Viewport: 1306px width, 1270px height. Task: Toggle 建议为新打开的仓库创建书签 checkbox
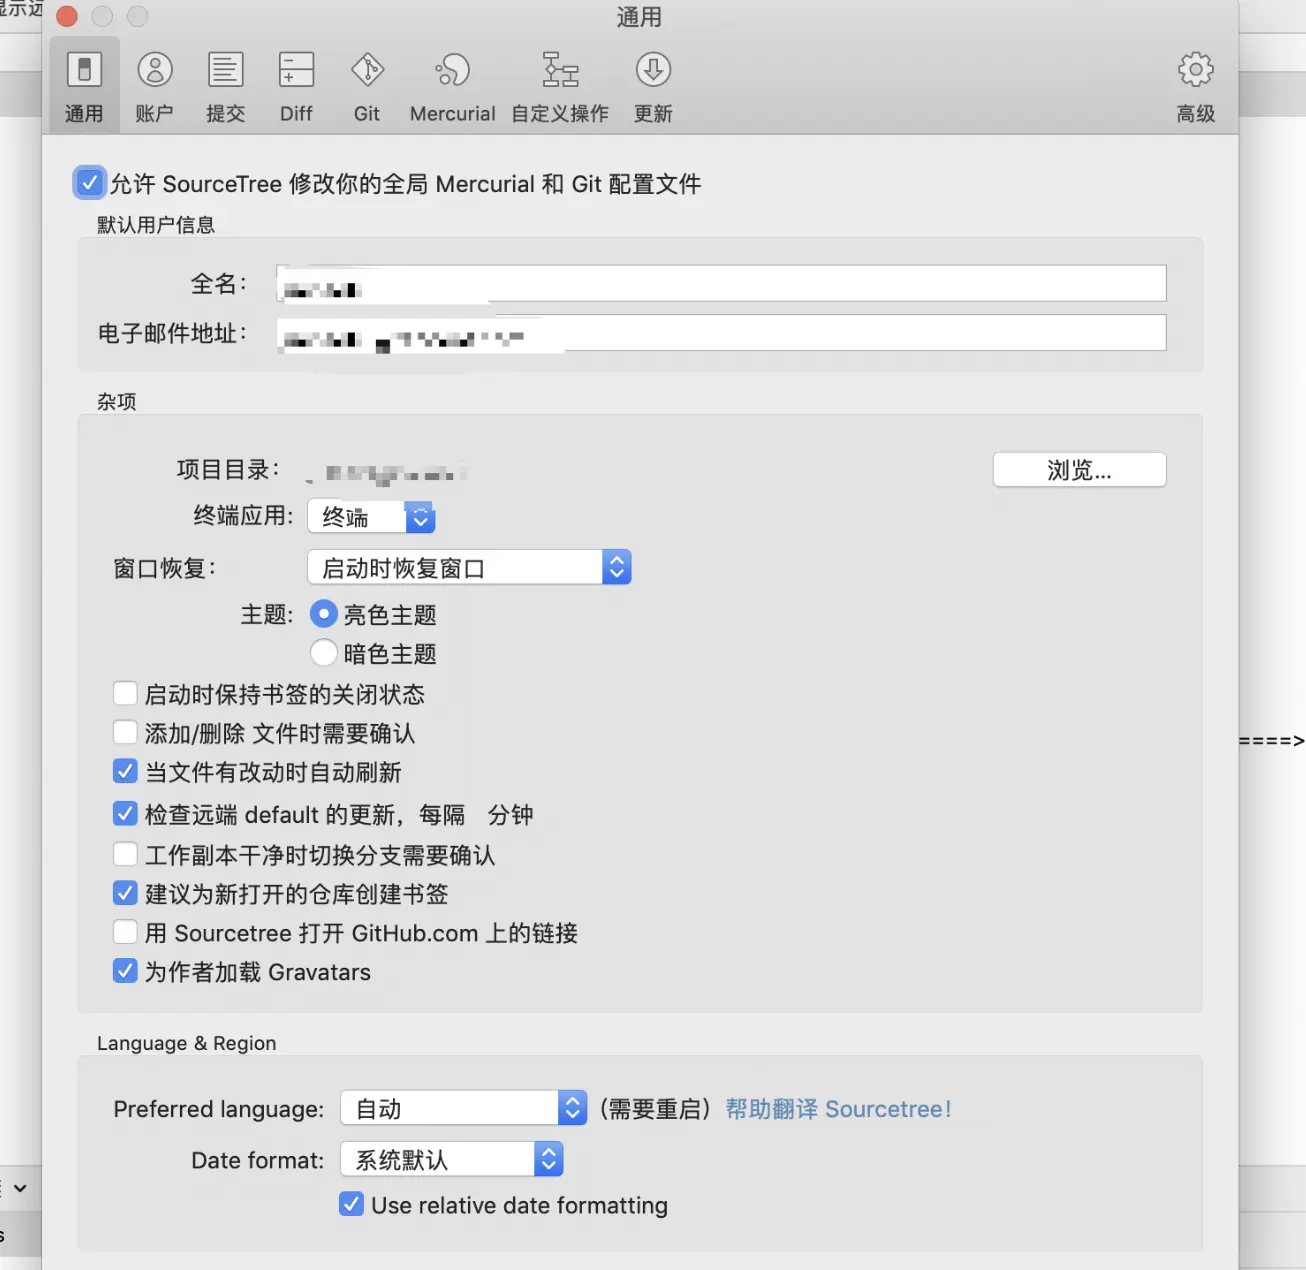click(x=125, y=893)
